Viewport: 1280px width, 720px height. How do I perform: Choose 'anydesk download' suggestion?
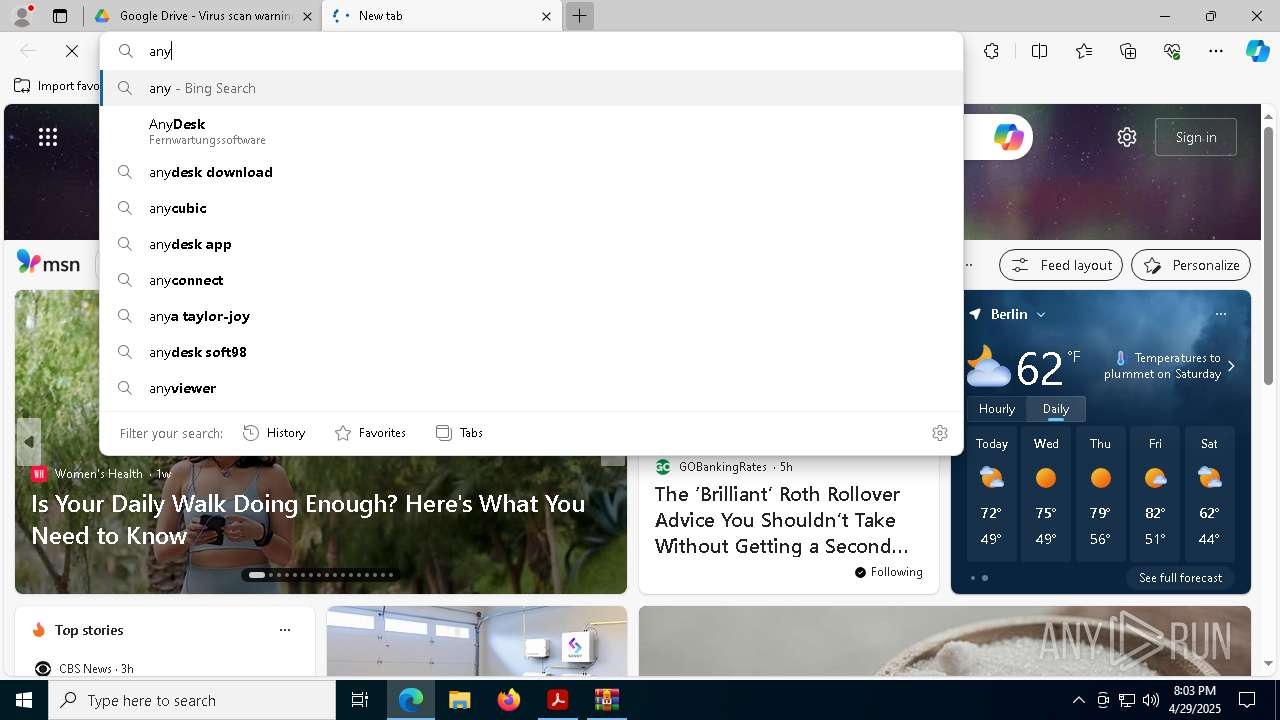click(531, 172)
